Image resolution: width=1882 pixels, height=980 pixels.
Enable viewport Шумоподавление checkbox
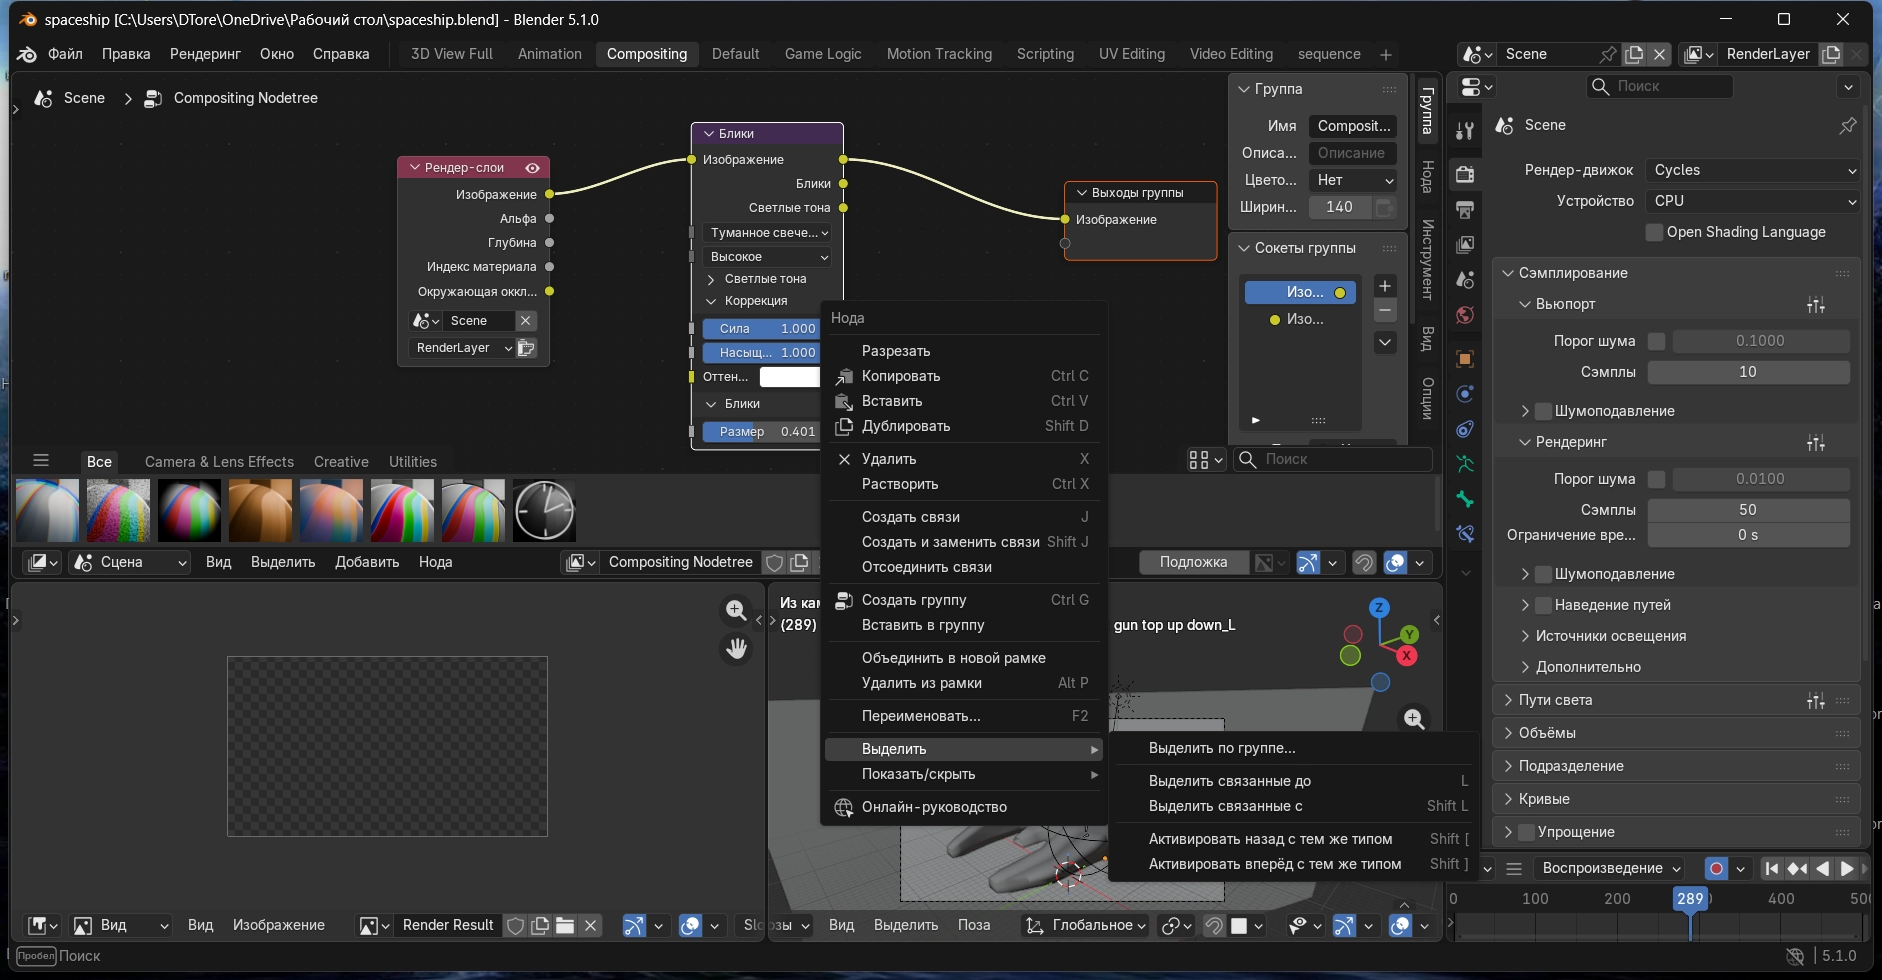(1544, 411)
